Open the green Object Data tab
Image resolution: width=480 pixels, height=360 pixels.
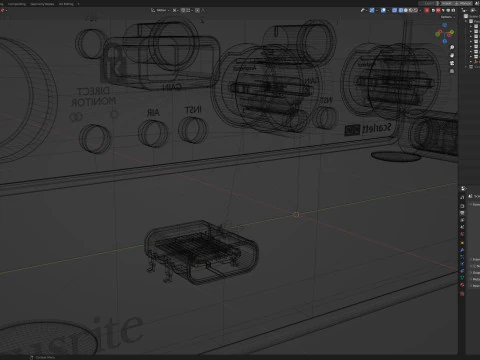[x=462, y=278]
